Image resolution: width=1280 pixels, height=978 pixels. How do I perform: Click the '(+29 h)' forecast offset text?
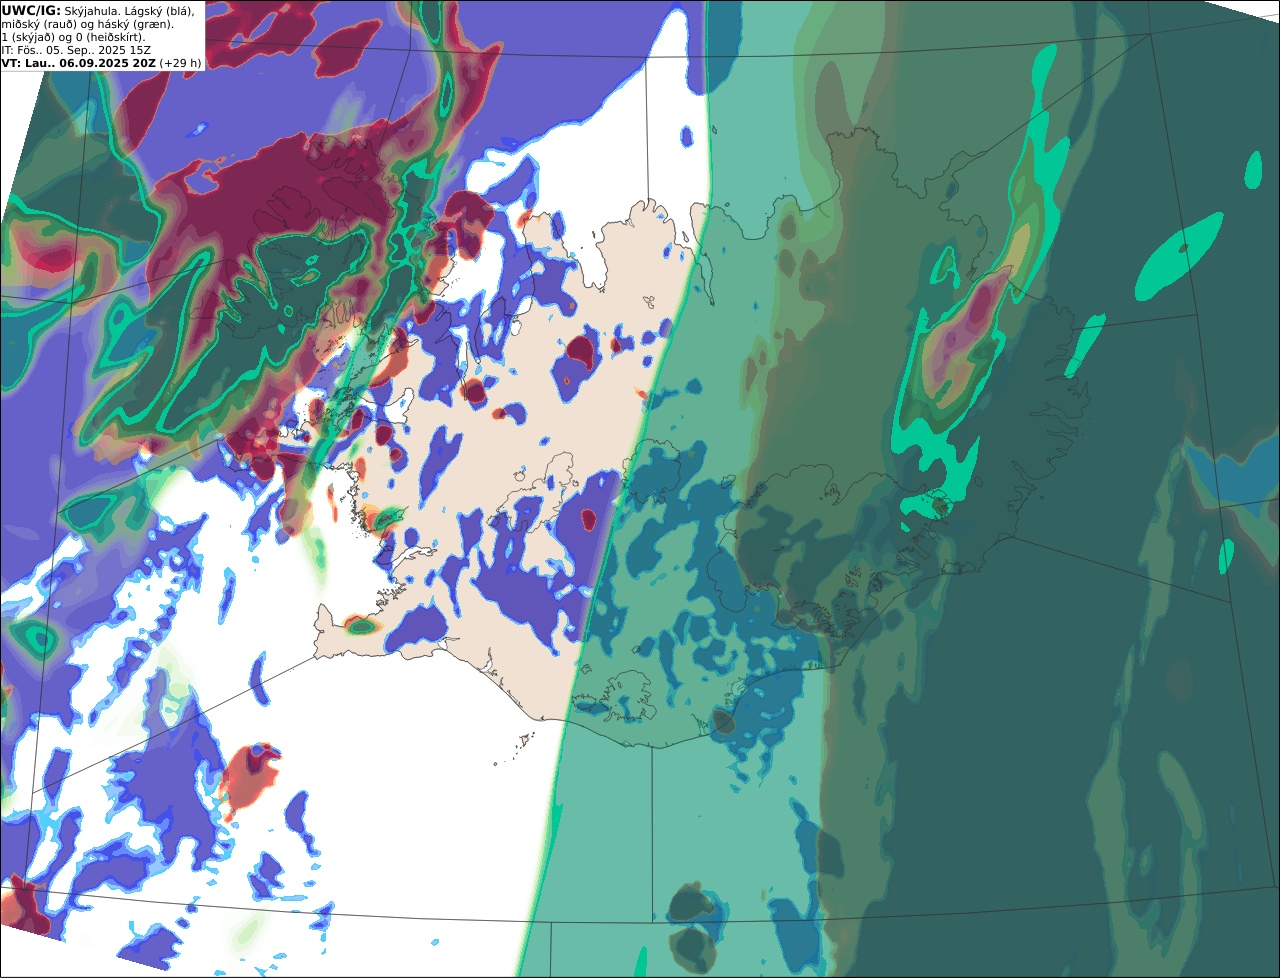tap(180, 63)
